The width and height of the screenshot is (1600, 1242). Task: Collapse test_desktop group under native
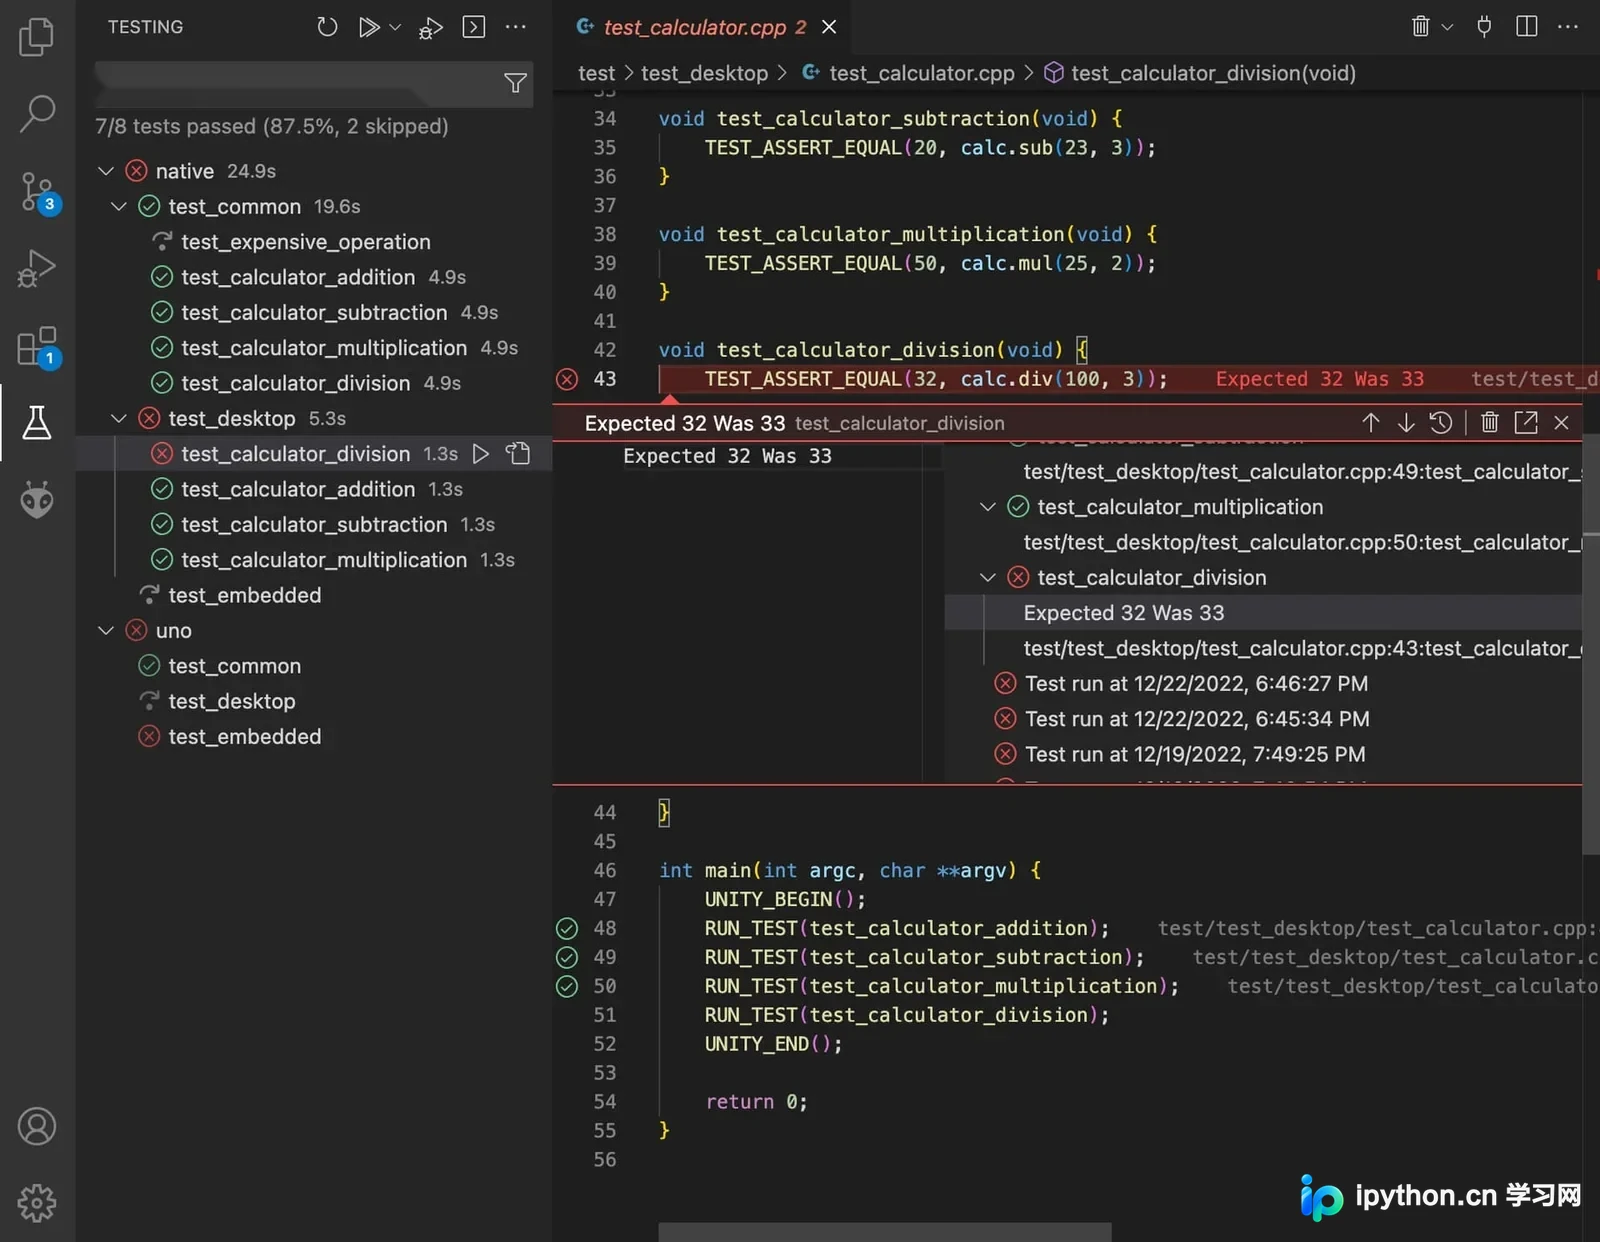pos(119,418)
